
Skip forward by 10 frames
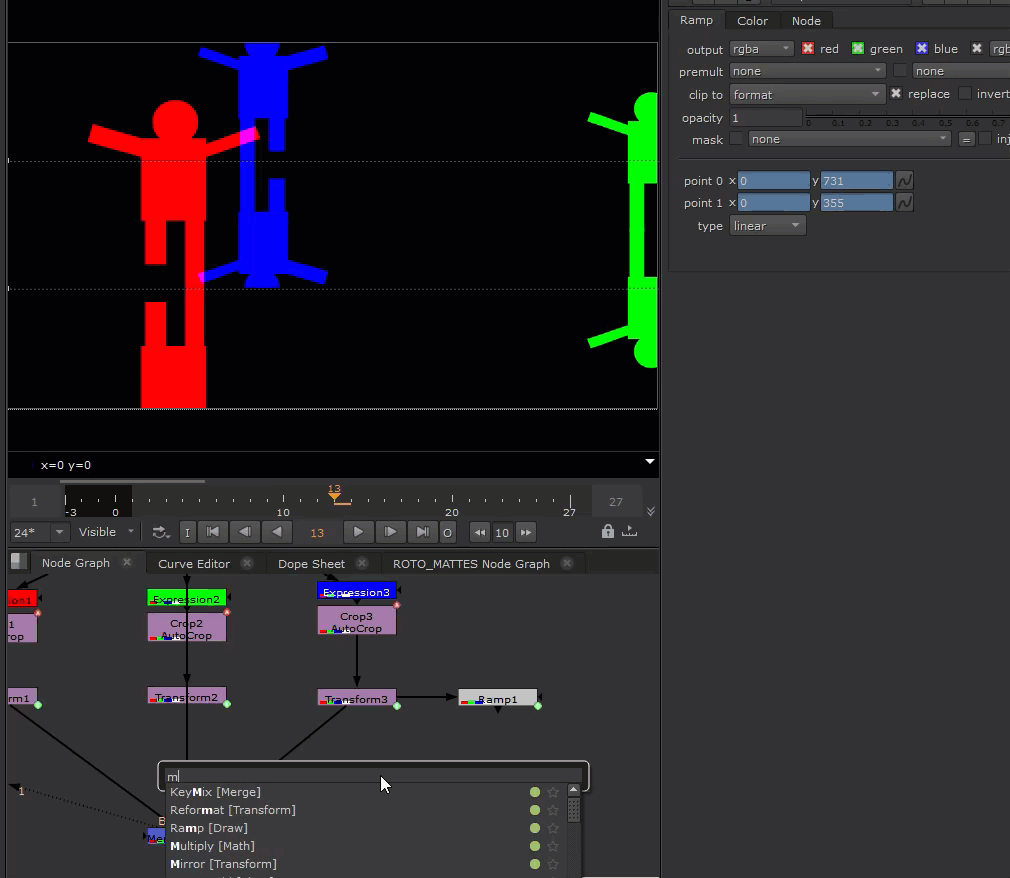coord(526,532)
